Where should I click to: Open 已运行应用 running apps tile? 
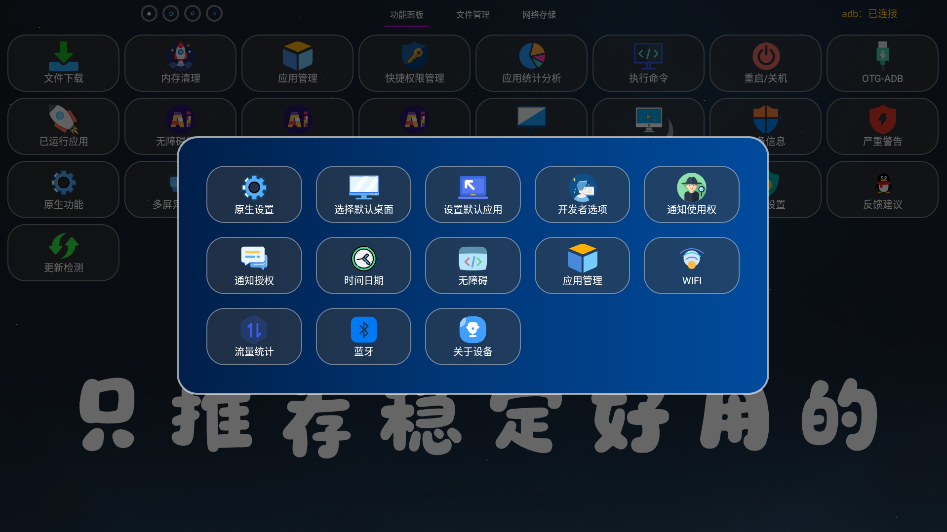tap(63, 126)
